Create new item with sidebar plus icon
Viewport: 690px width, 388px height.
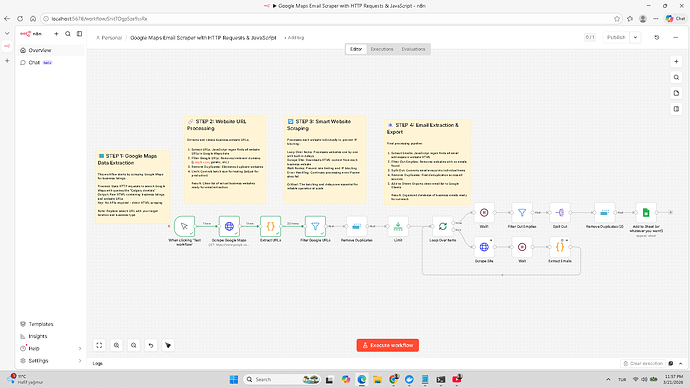point(56,34)
